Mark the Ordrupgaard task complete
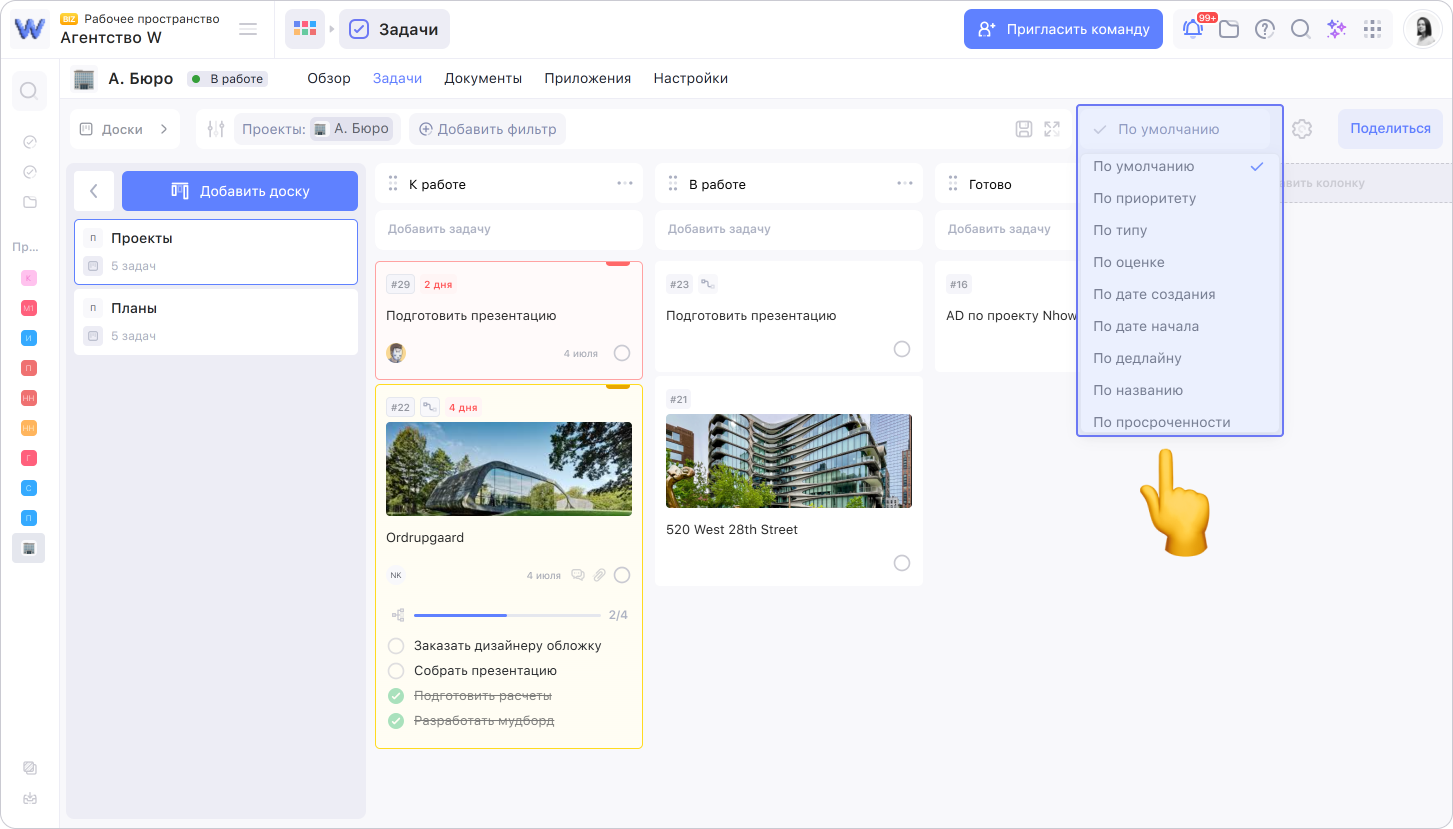 click(x=622, y=575)
